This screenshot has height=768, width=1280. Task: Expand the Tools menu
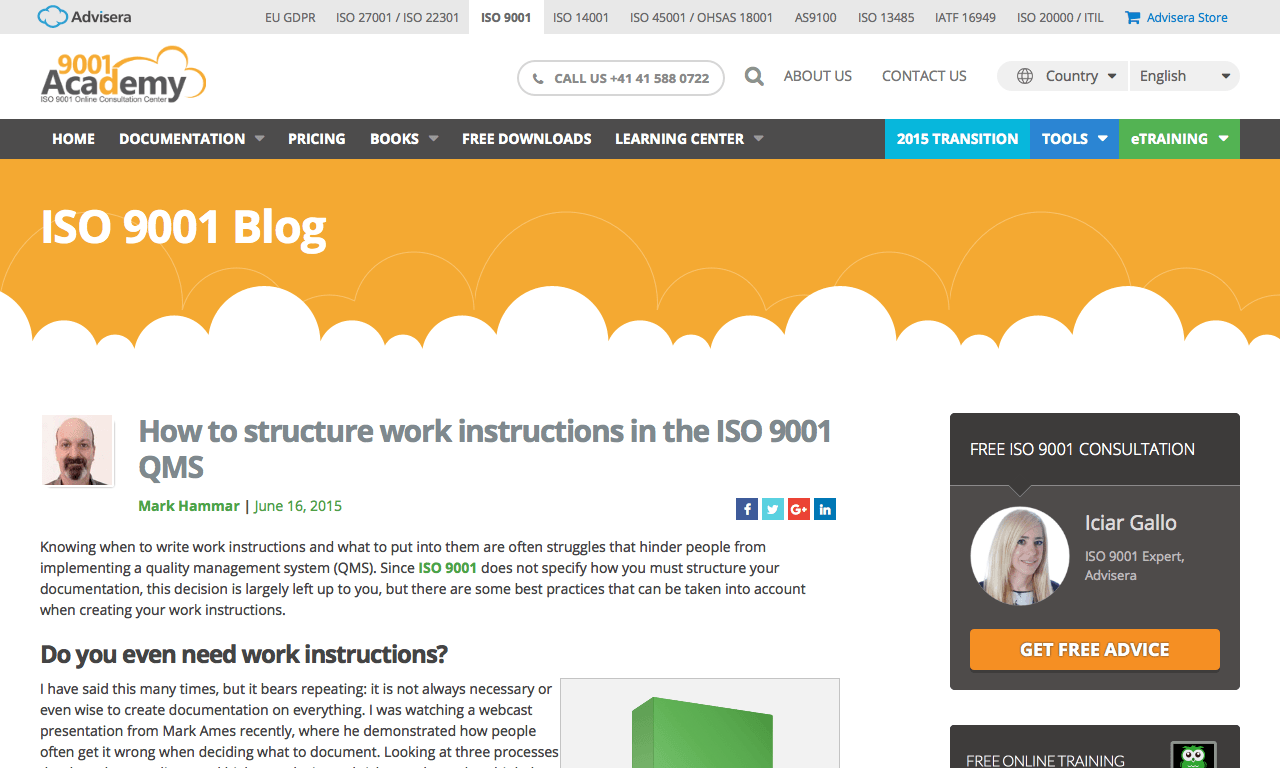coord(1074,139)
